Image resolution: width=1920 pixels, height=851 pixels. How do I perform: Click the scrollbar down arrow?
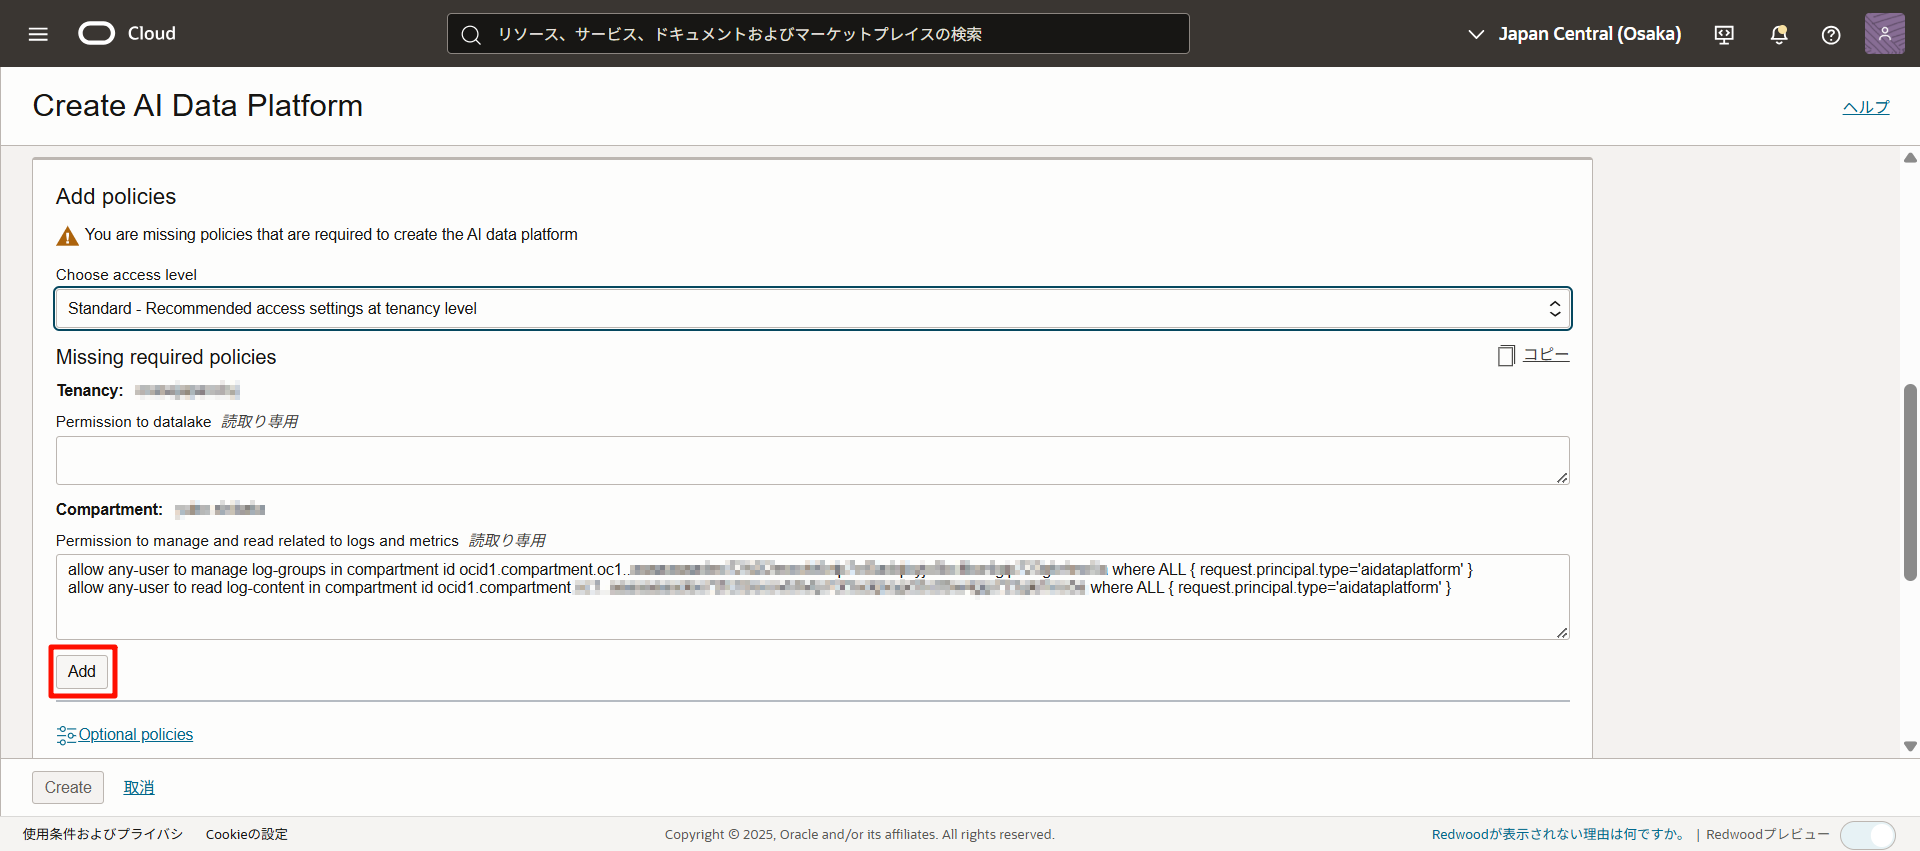tap(1910, 746)
